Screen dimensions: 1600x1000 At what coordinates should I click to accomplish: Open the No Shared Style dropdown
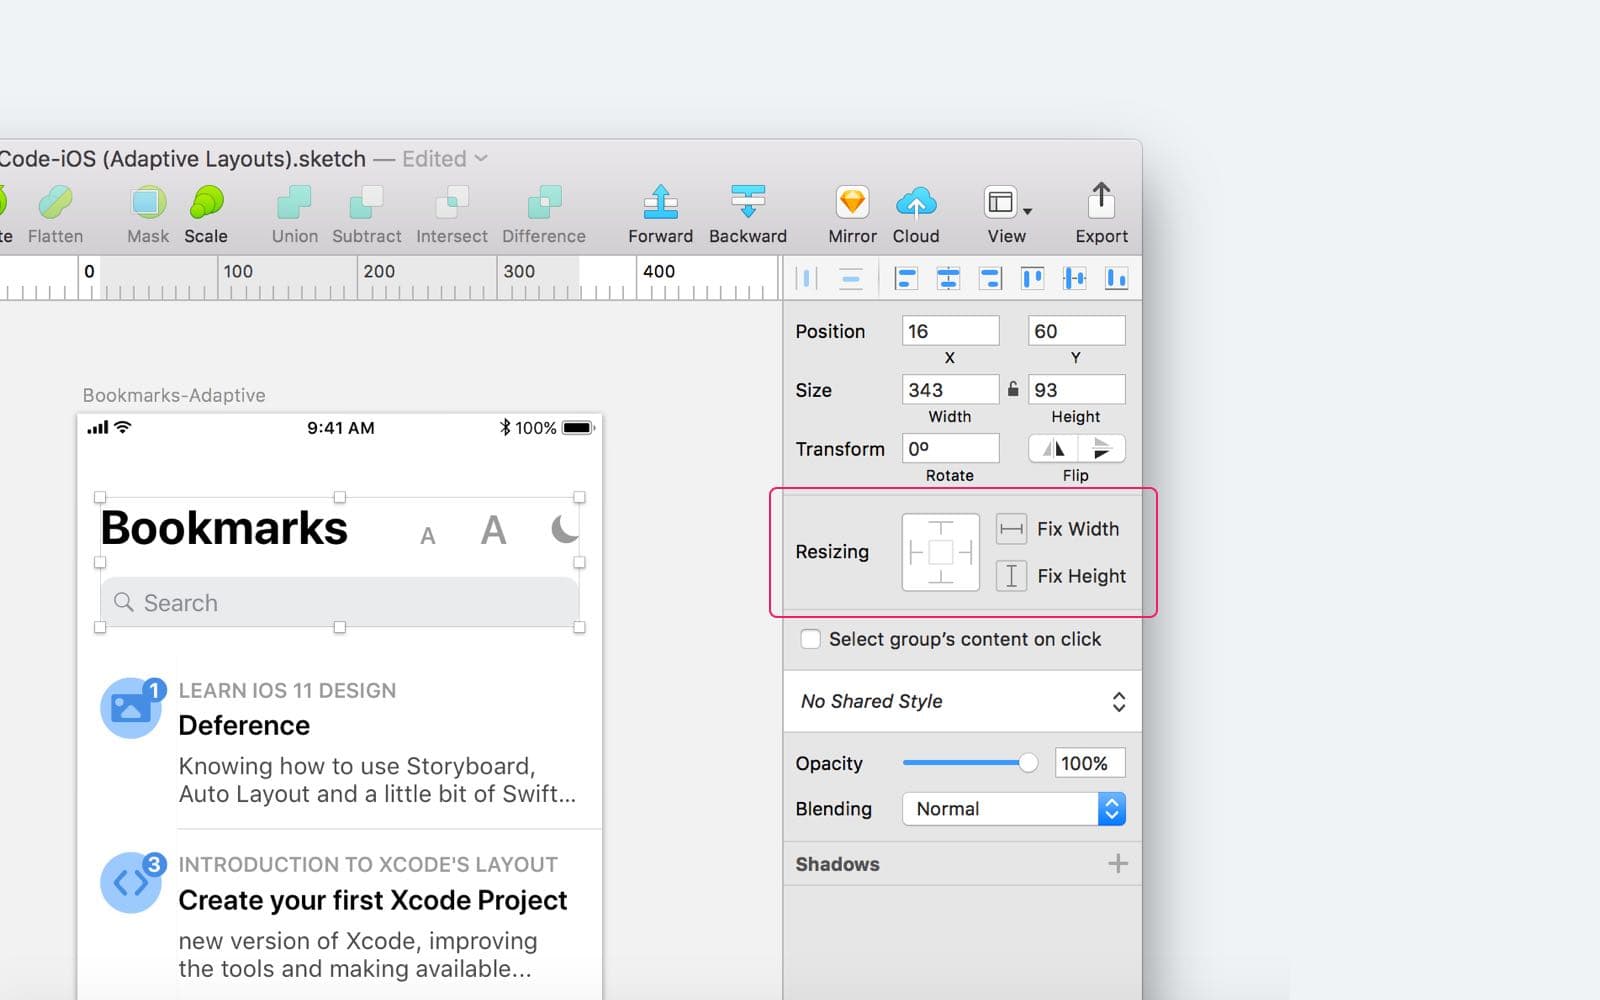(963, 702)
